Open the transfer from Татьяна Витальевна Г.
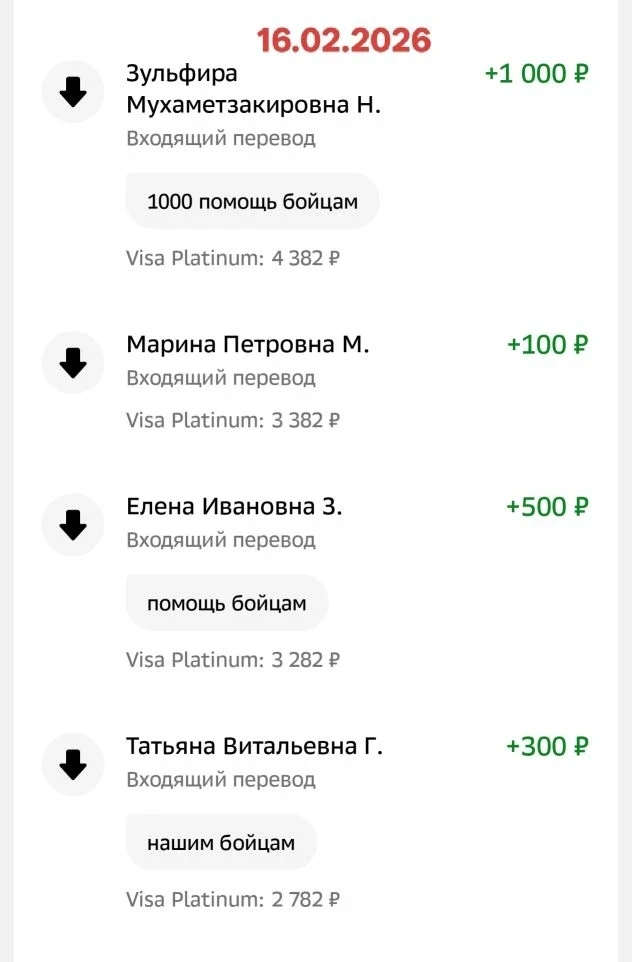Screen dimensions: 632x962 point(254,747)
